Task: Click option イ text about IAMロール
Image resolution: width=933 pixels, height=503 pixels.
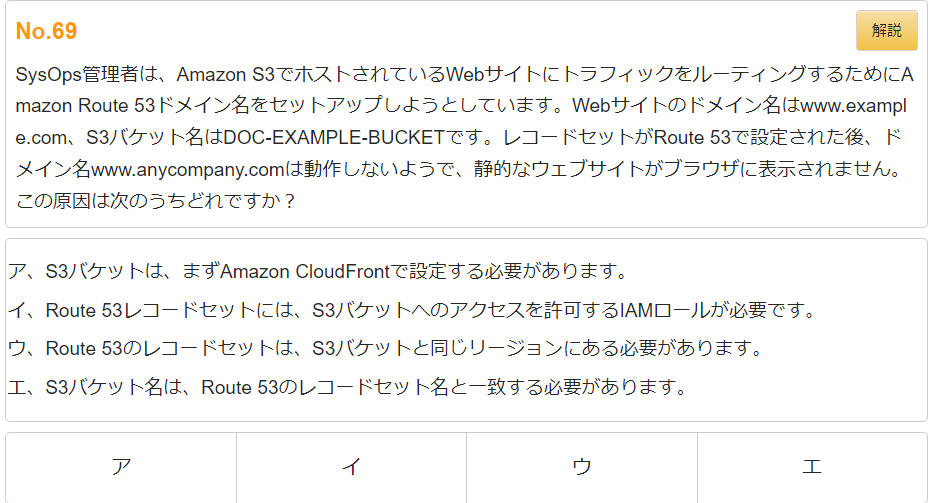Action: point(412,310)
